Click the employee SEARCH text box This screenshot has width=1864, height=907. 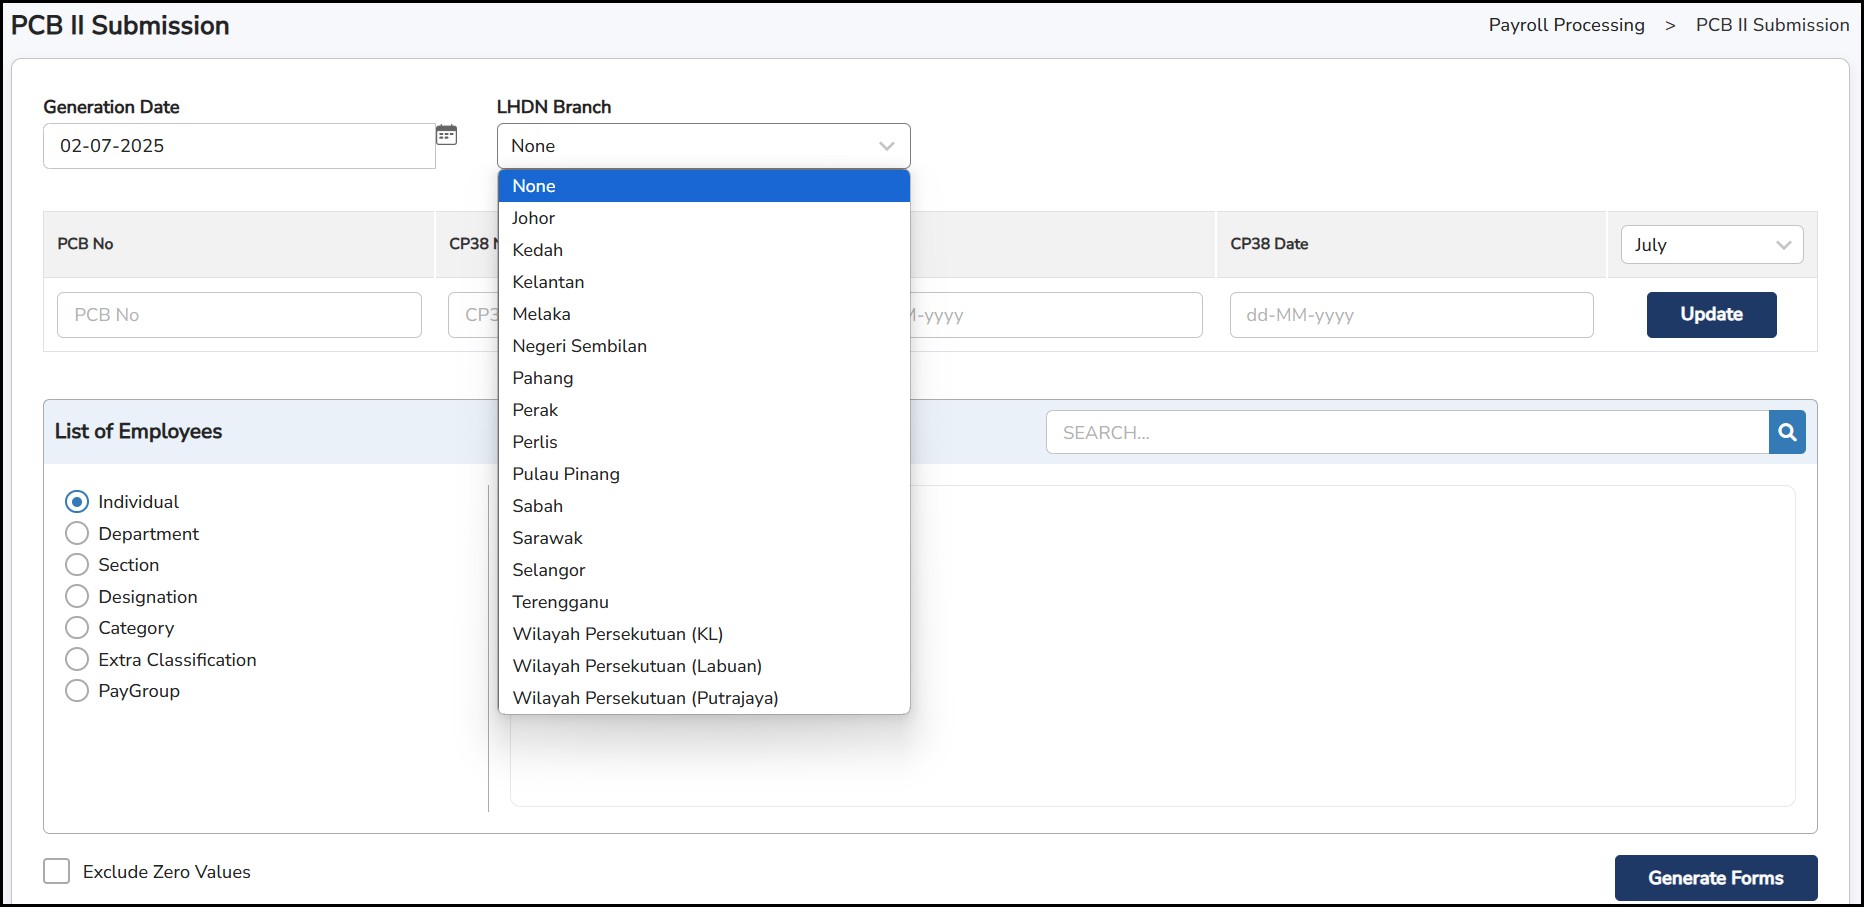point(1406,432)
